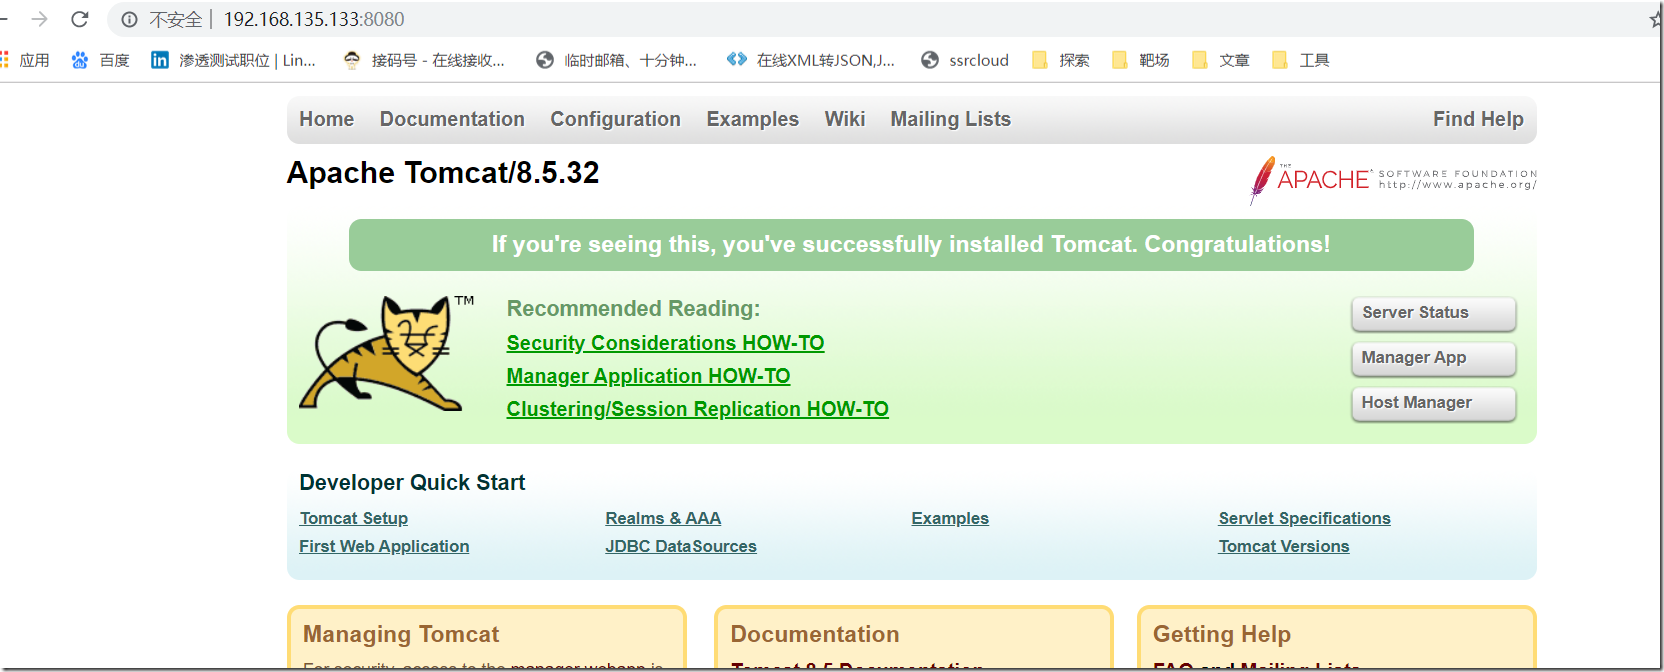Open the Tomcat Versions link
Screen dimensions: 1664x672
click(x=1283, y=546)
